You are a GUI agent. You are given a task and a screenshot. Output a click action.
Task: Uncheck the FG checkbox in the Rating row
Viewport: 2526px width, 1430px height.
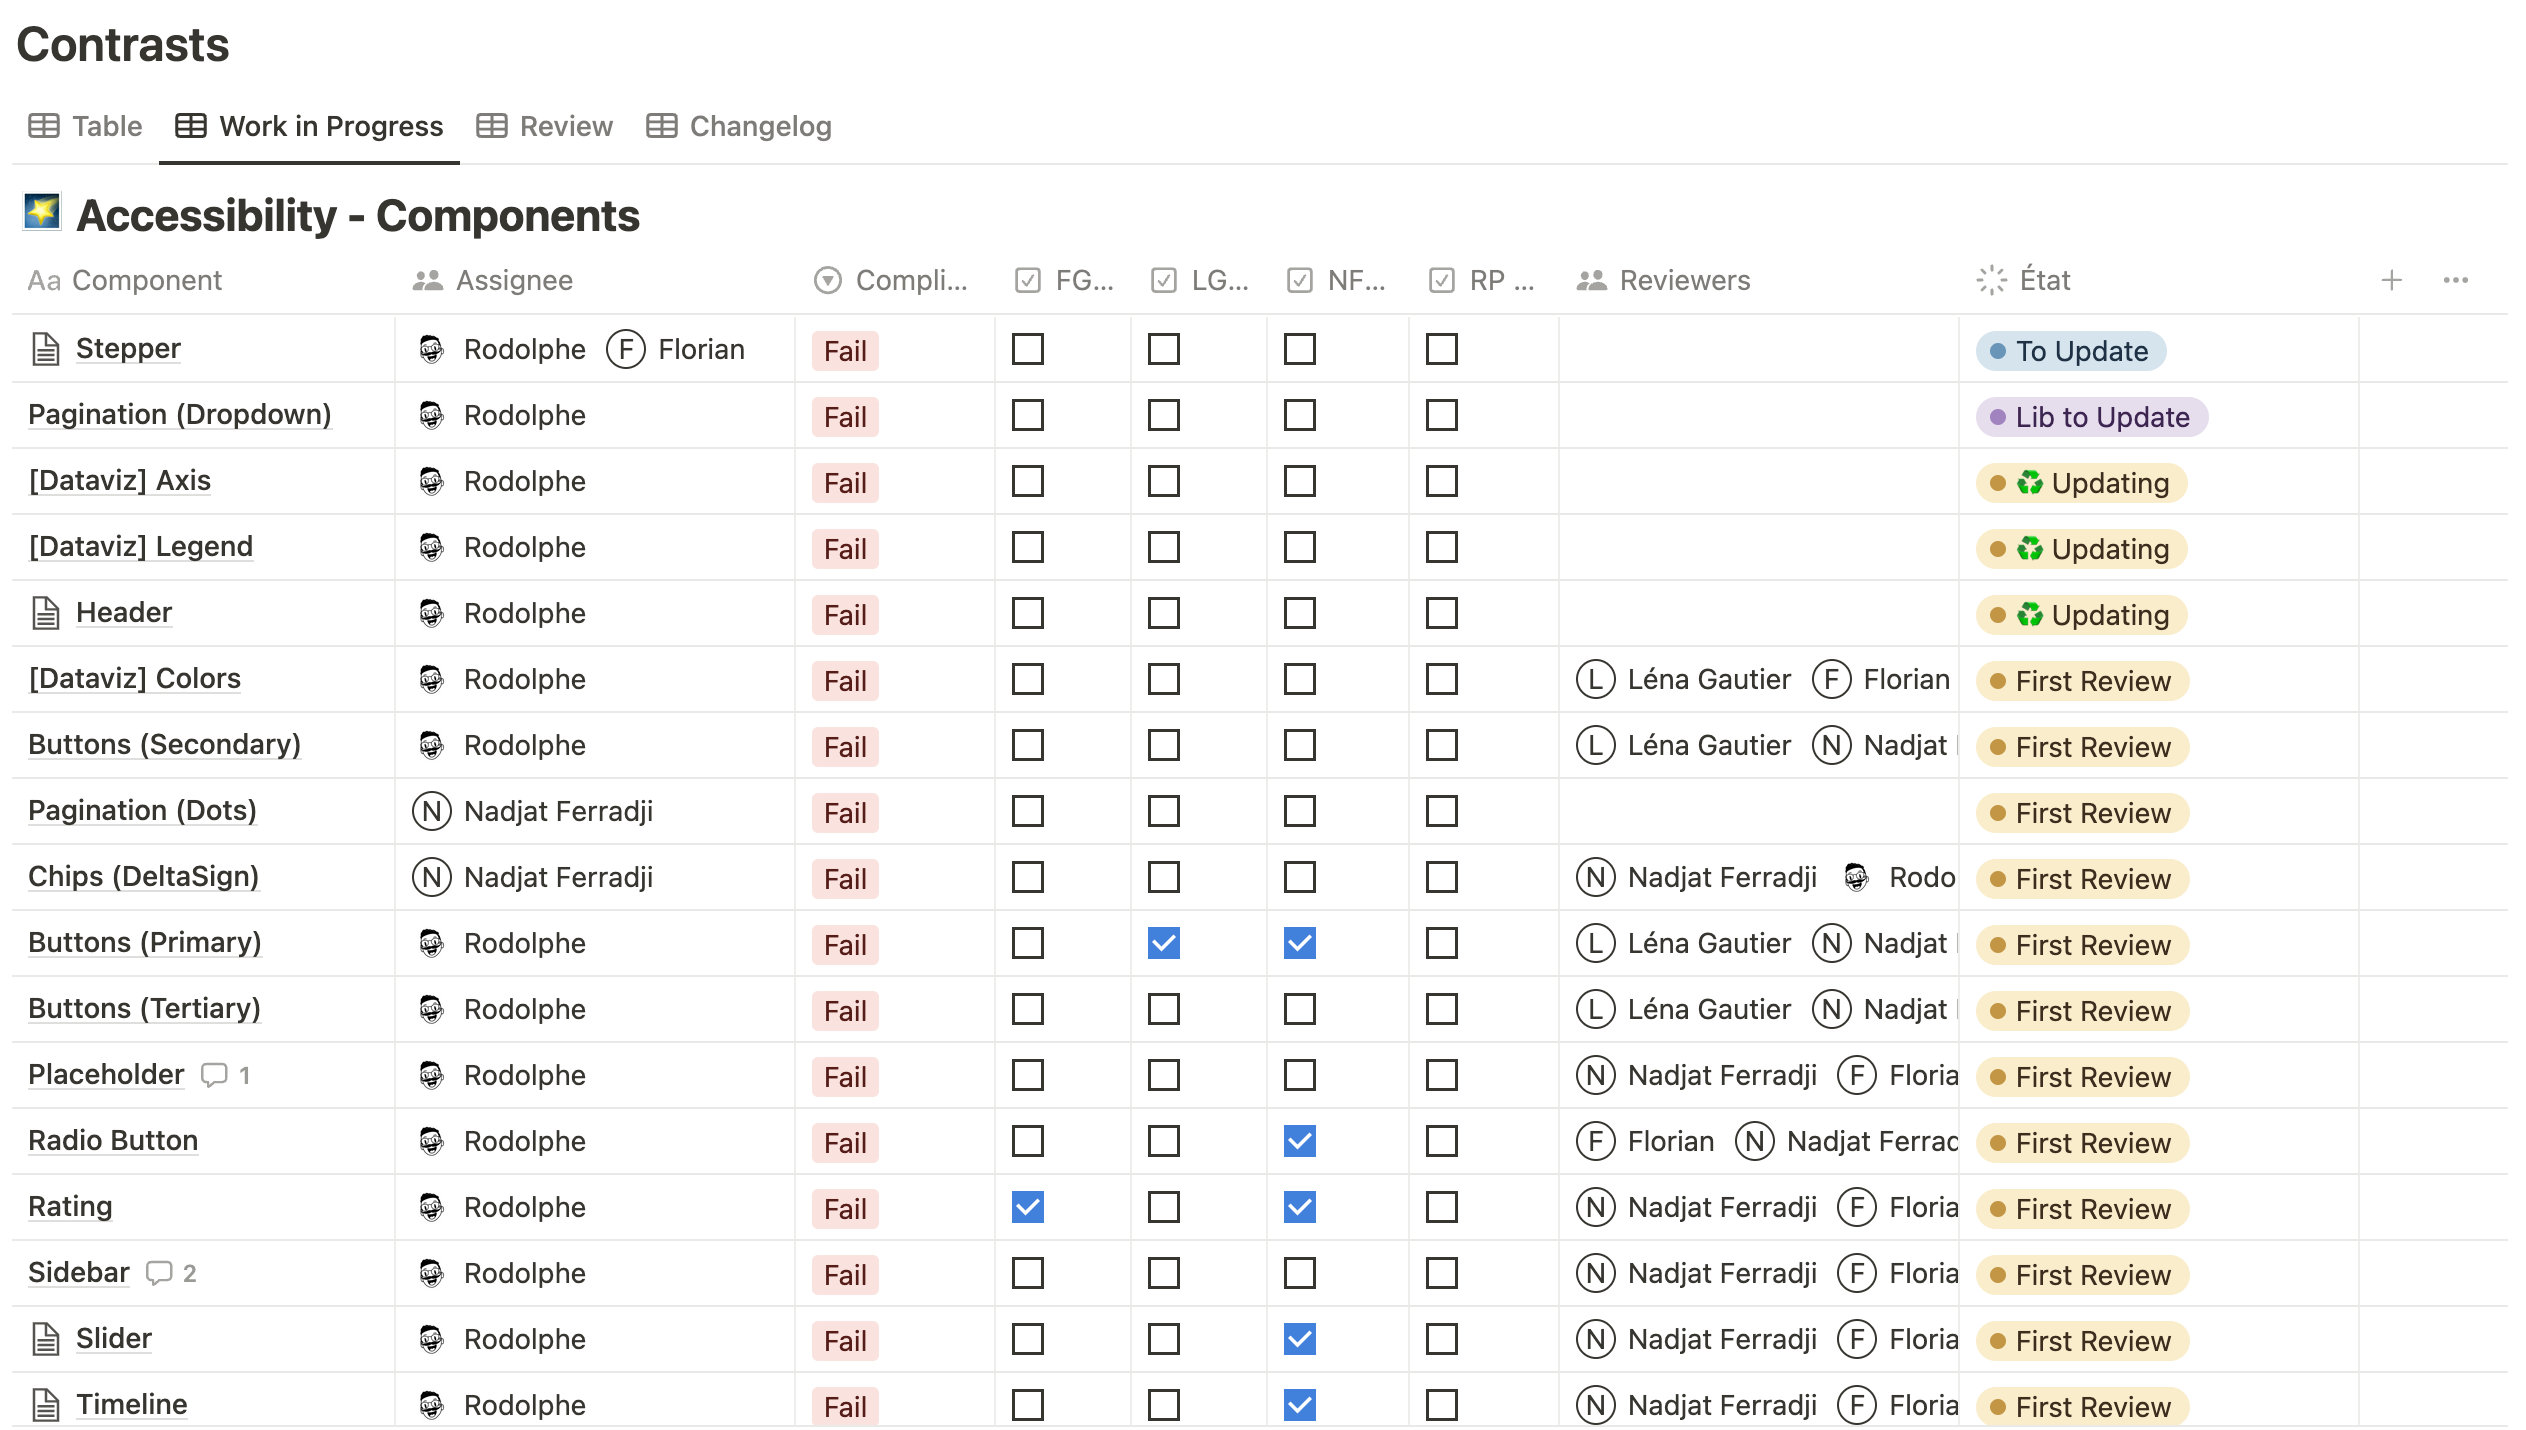point(1027,1207)
